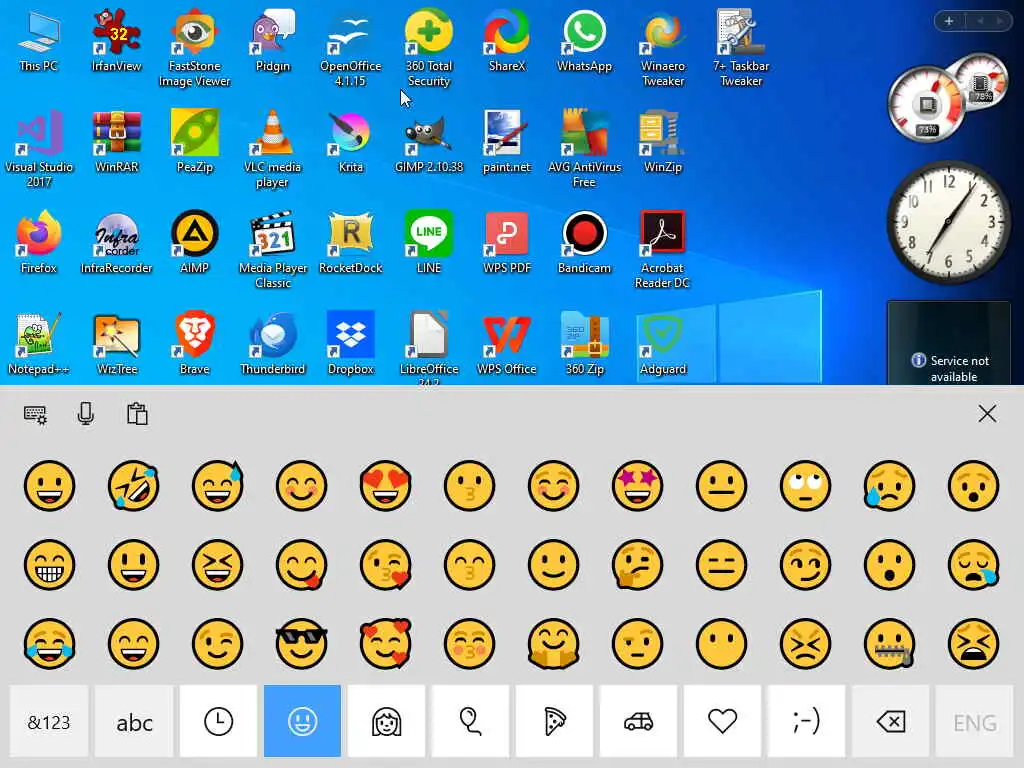Tap the backspace key
Screen dimensions: 1024x768
click(891, 722)
